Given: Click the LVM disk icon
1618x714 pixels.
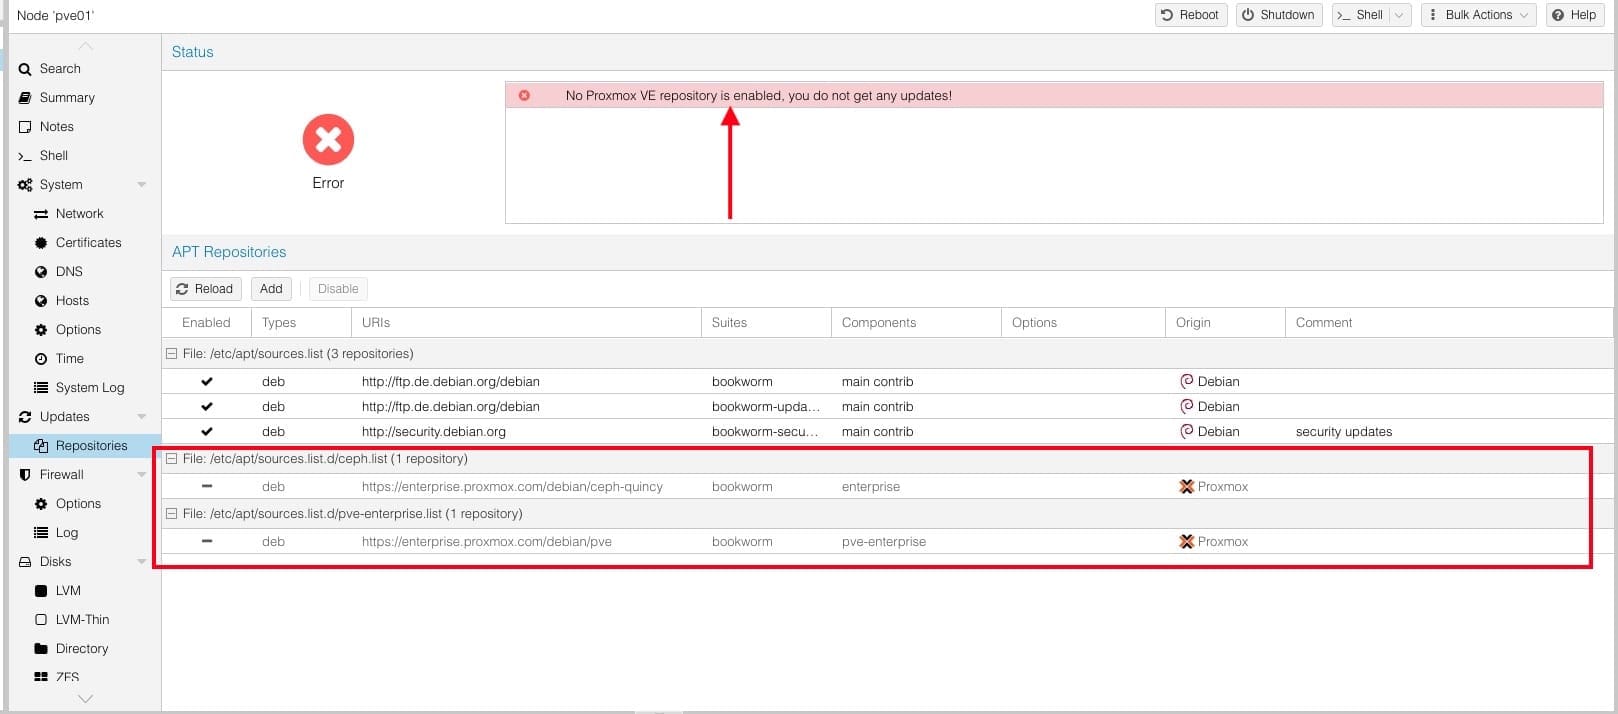Looking at the screenshot, I should point(41,591).
